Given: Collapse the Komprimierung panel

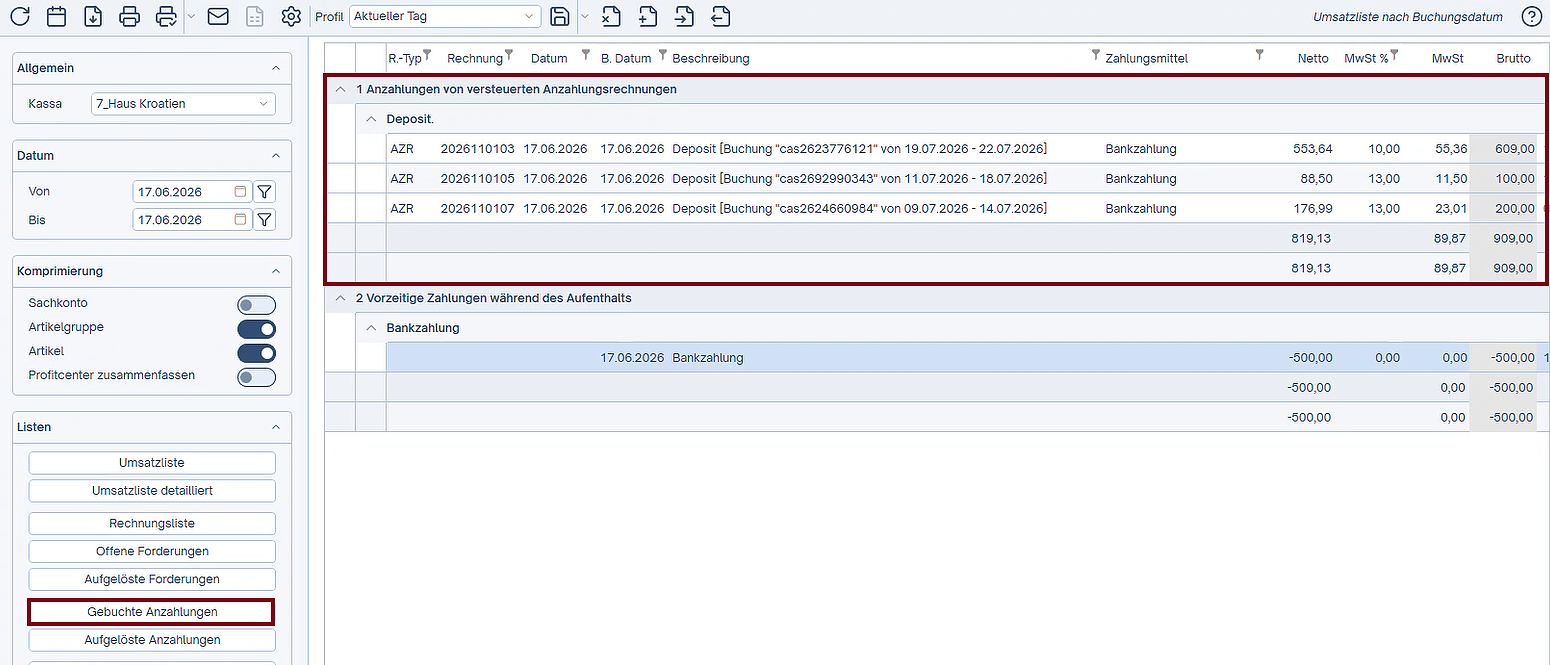Looking at the screenshot, I should tap(276, 271).
